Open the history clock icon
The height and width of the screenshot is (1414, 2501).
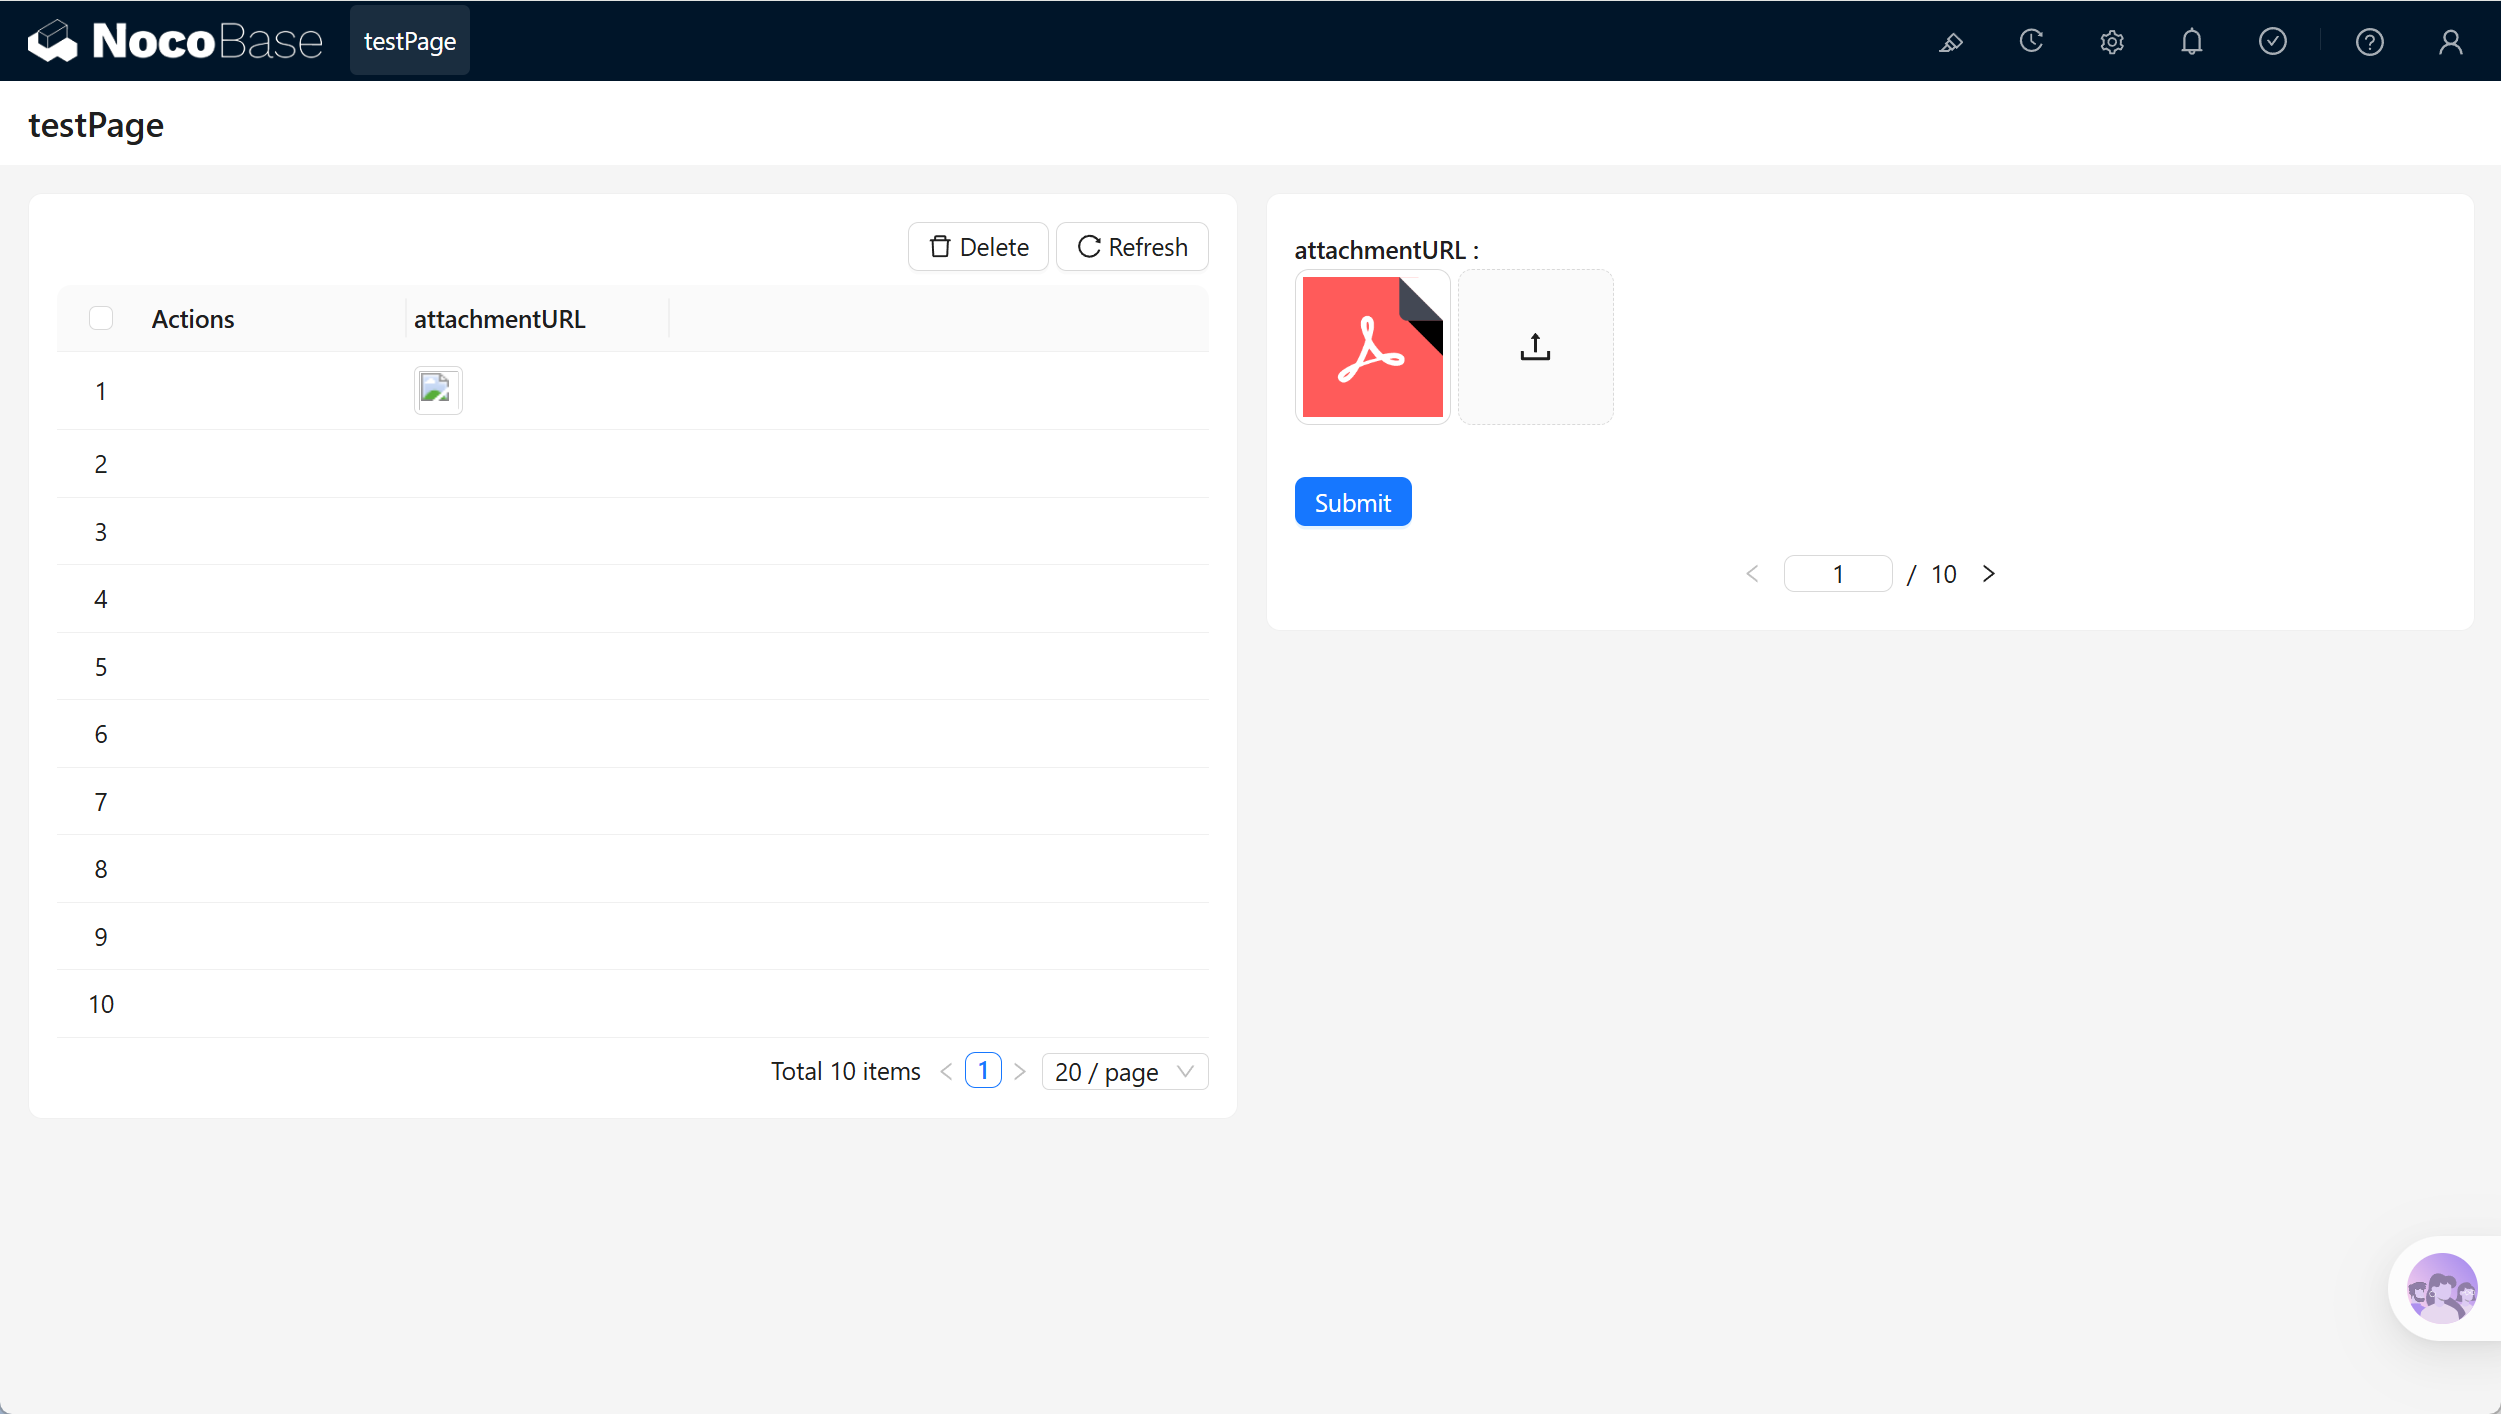click(2031, 42)
